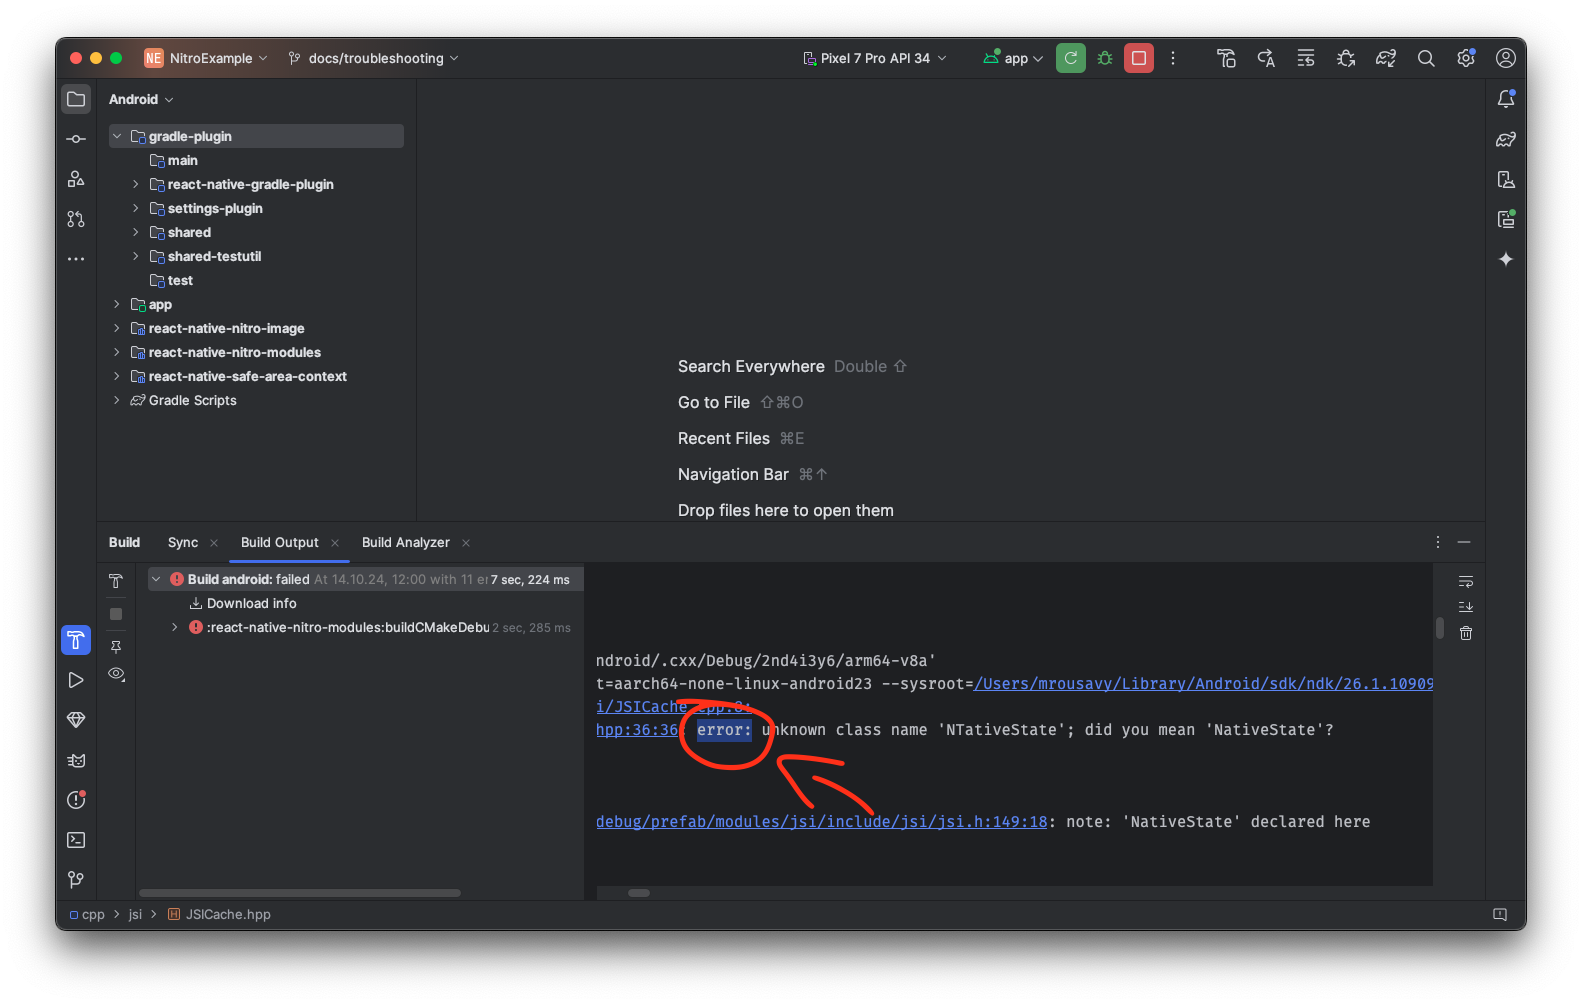Open IDE settings gear icon

[x=1466, y=58]
